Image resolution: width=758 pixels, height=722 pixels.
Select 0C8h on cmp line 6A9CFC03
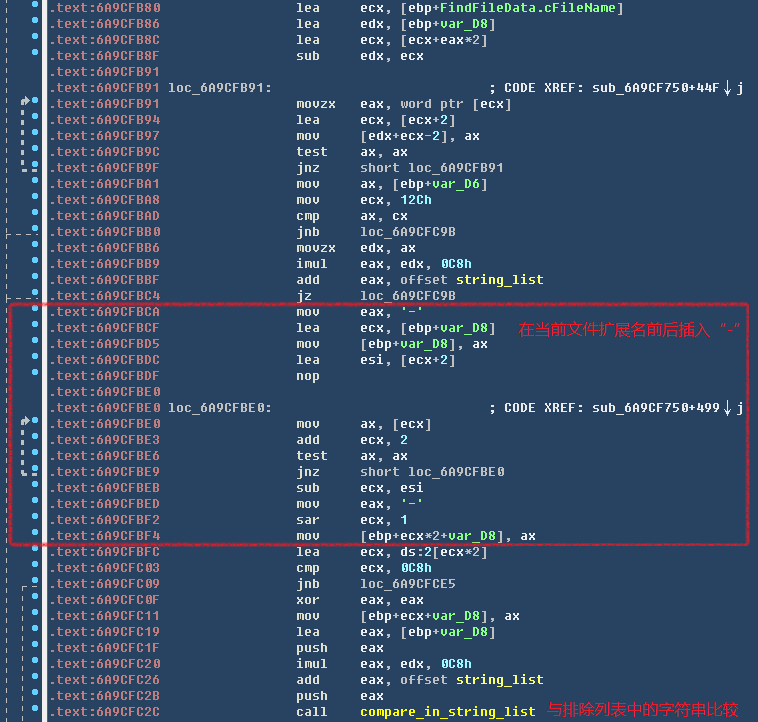416,567
